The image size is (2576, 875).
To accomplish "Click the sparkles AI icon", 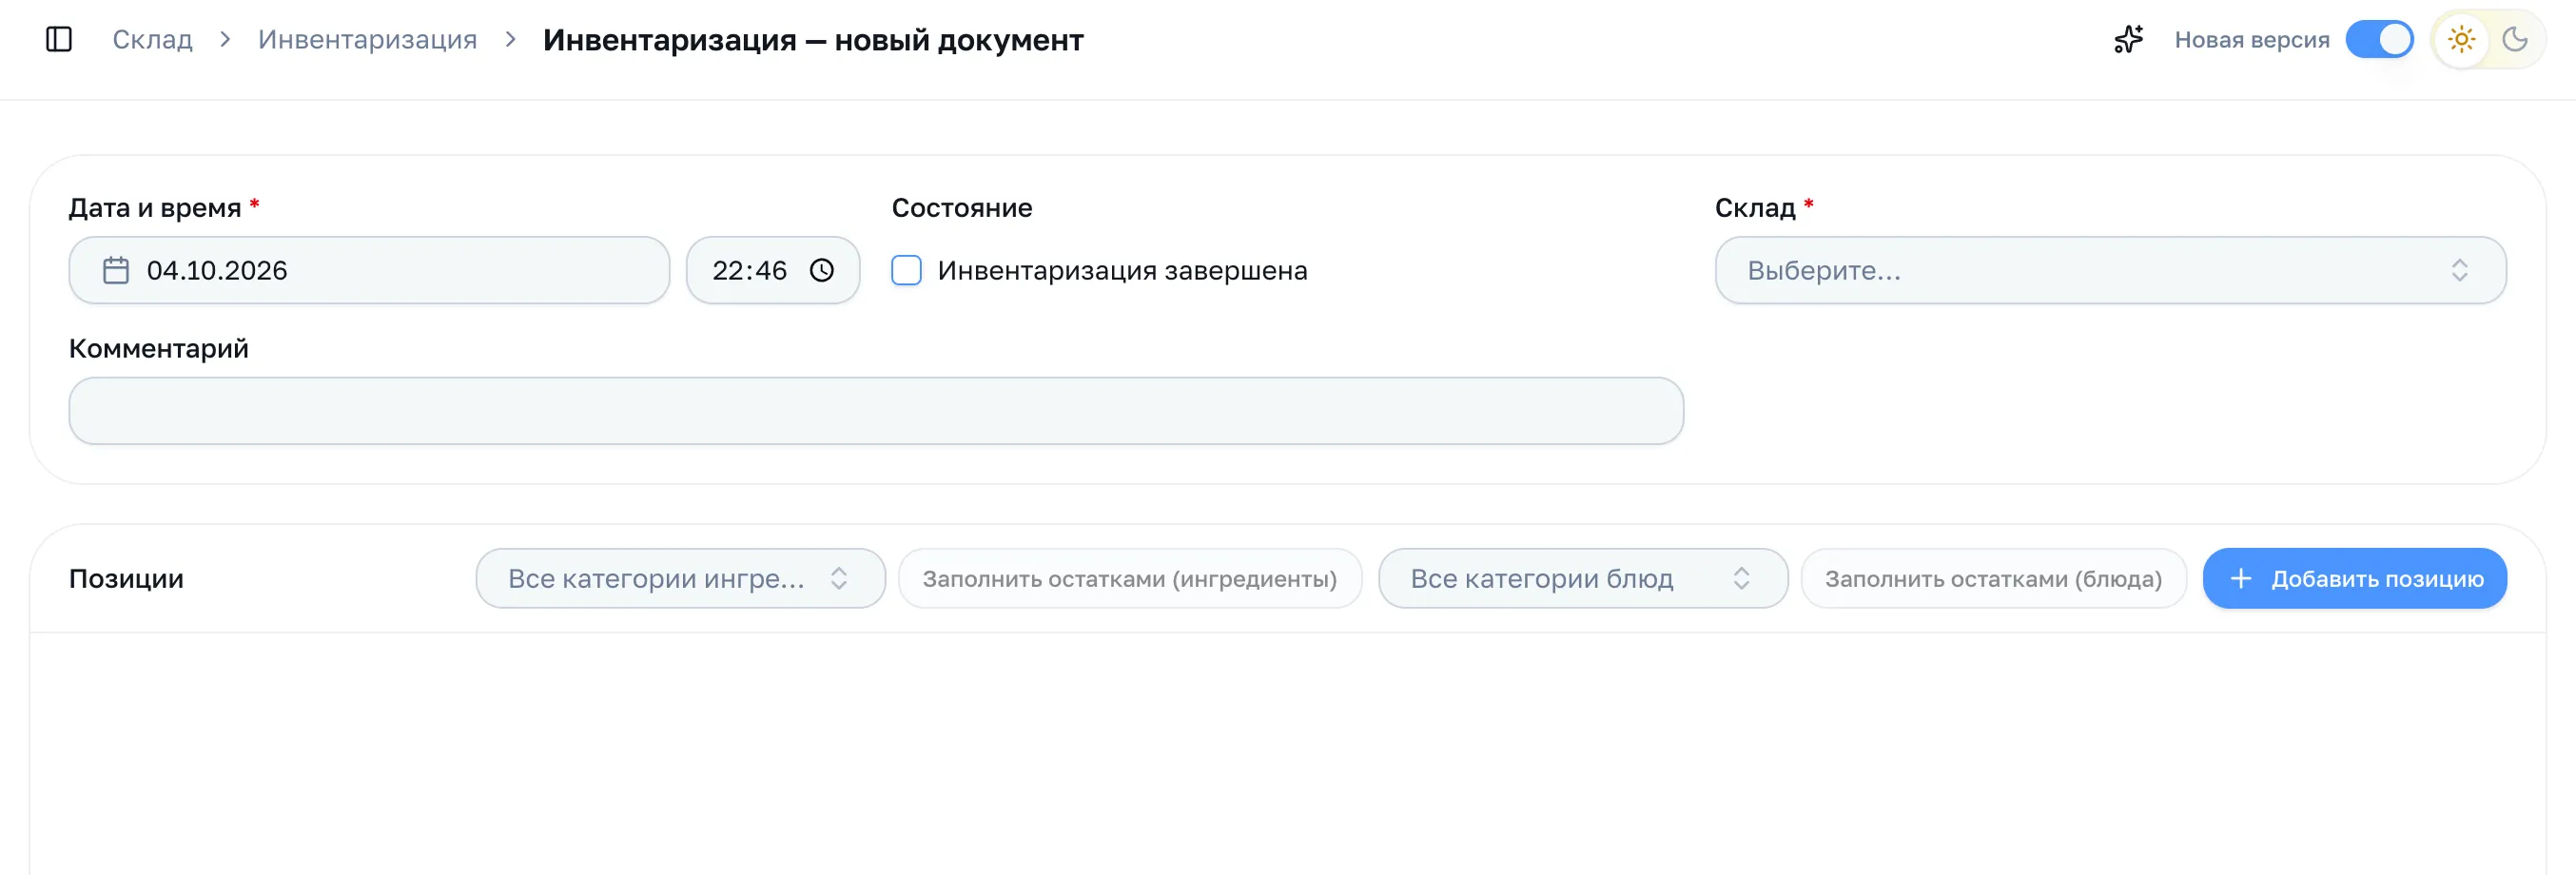I will [2128, 40].
